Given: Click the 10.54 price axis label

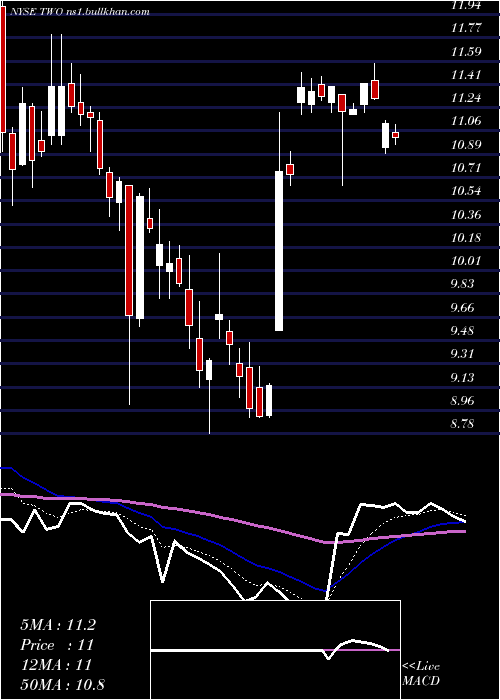Looking at the screenshot, I should pyautogui.click(x=466, y=191).
